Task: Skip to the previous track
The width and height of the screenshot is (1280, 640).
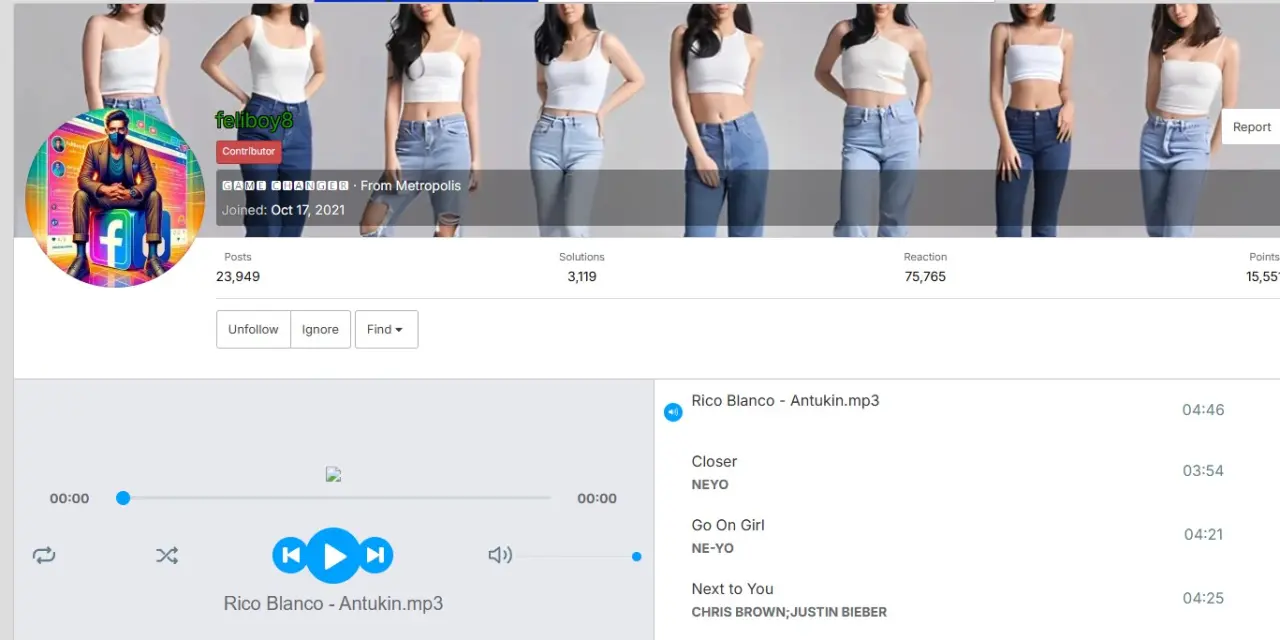Action: [290, 555]
